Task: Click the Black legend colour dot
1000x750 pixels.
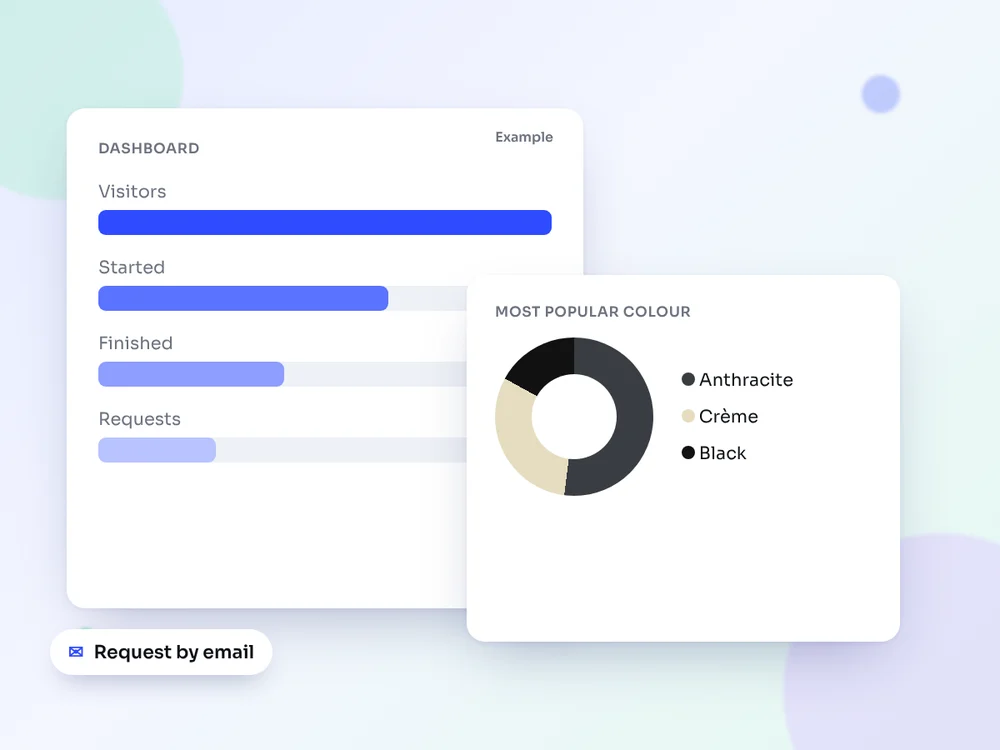Action: [x=688, y=453]
